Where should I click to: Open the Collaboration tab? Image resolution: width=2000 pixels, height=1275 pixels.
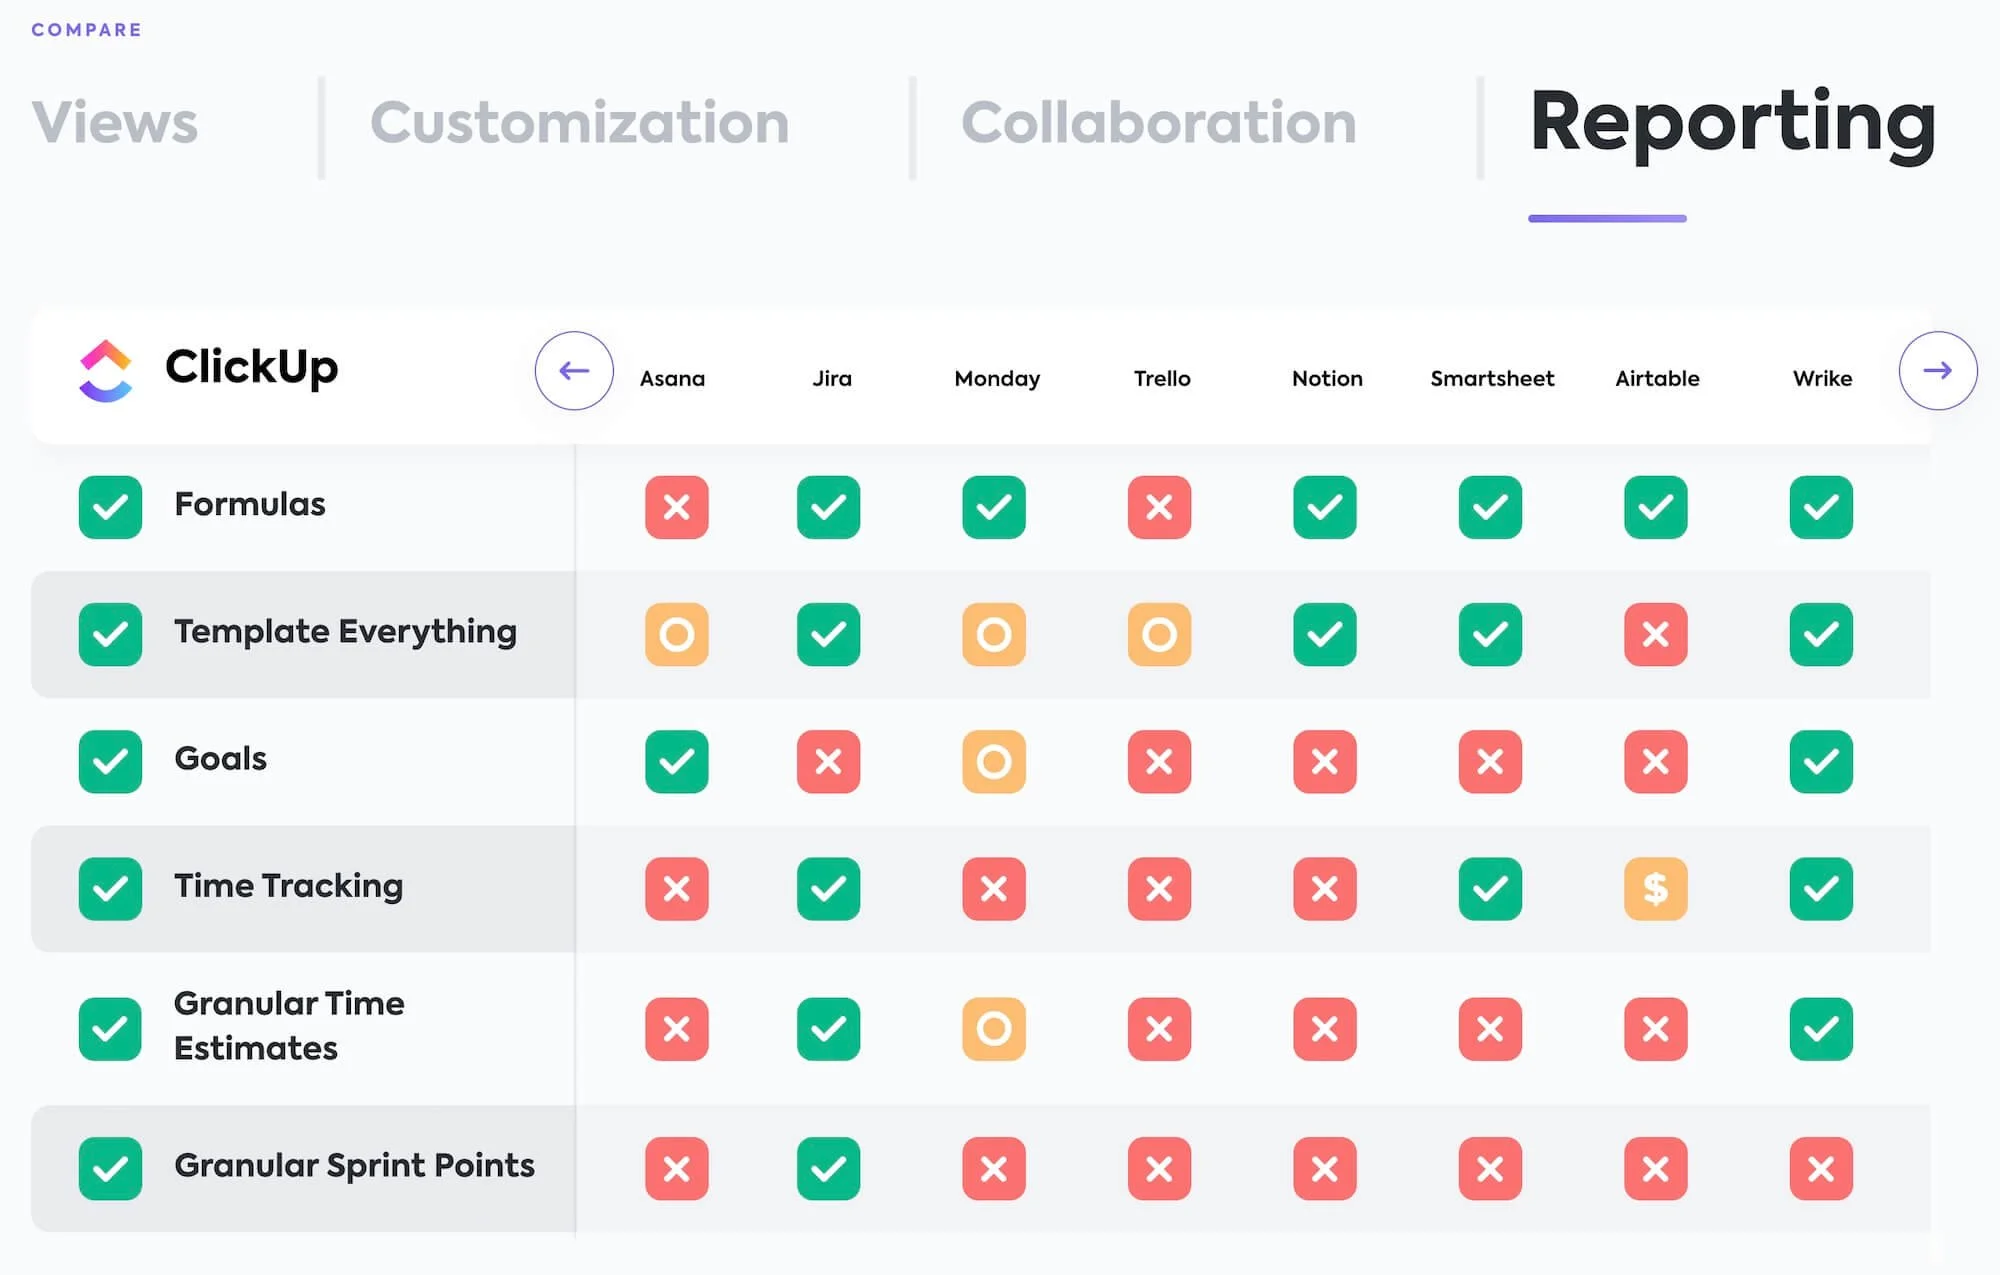point(1158,123)
